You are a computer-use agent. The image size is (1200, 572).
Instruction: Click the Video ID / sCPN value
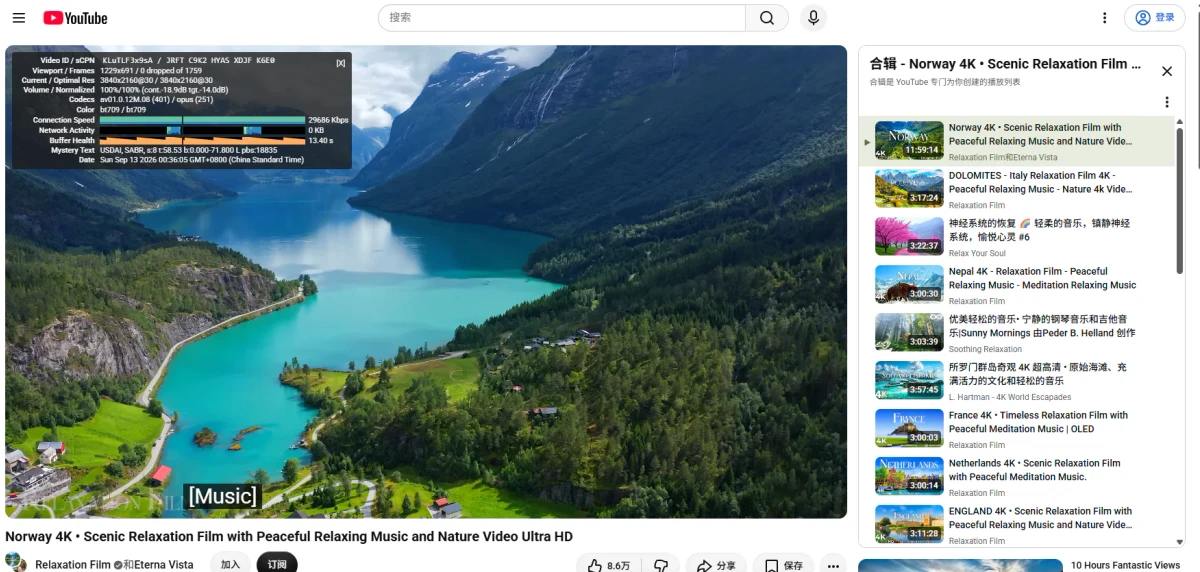tap(188, 61)
